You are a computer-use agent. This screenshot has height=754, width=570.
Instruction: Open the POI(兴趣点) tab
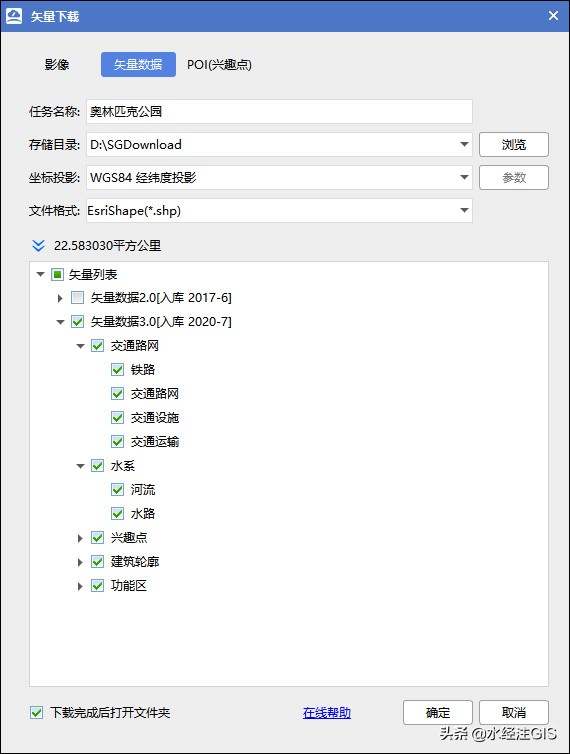pyautogui.click(x=219, y=64)
